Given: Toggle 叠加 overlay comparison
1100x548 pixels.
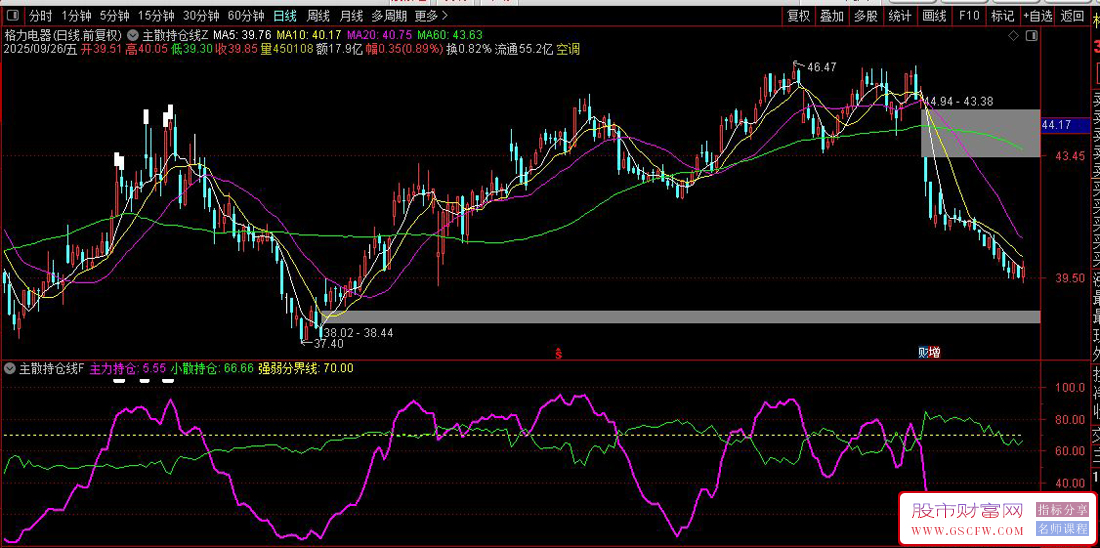Looking at the screenshot, I should point(832,16).
